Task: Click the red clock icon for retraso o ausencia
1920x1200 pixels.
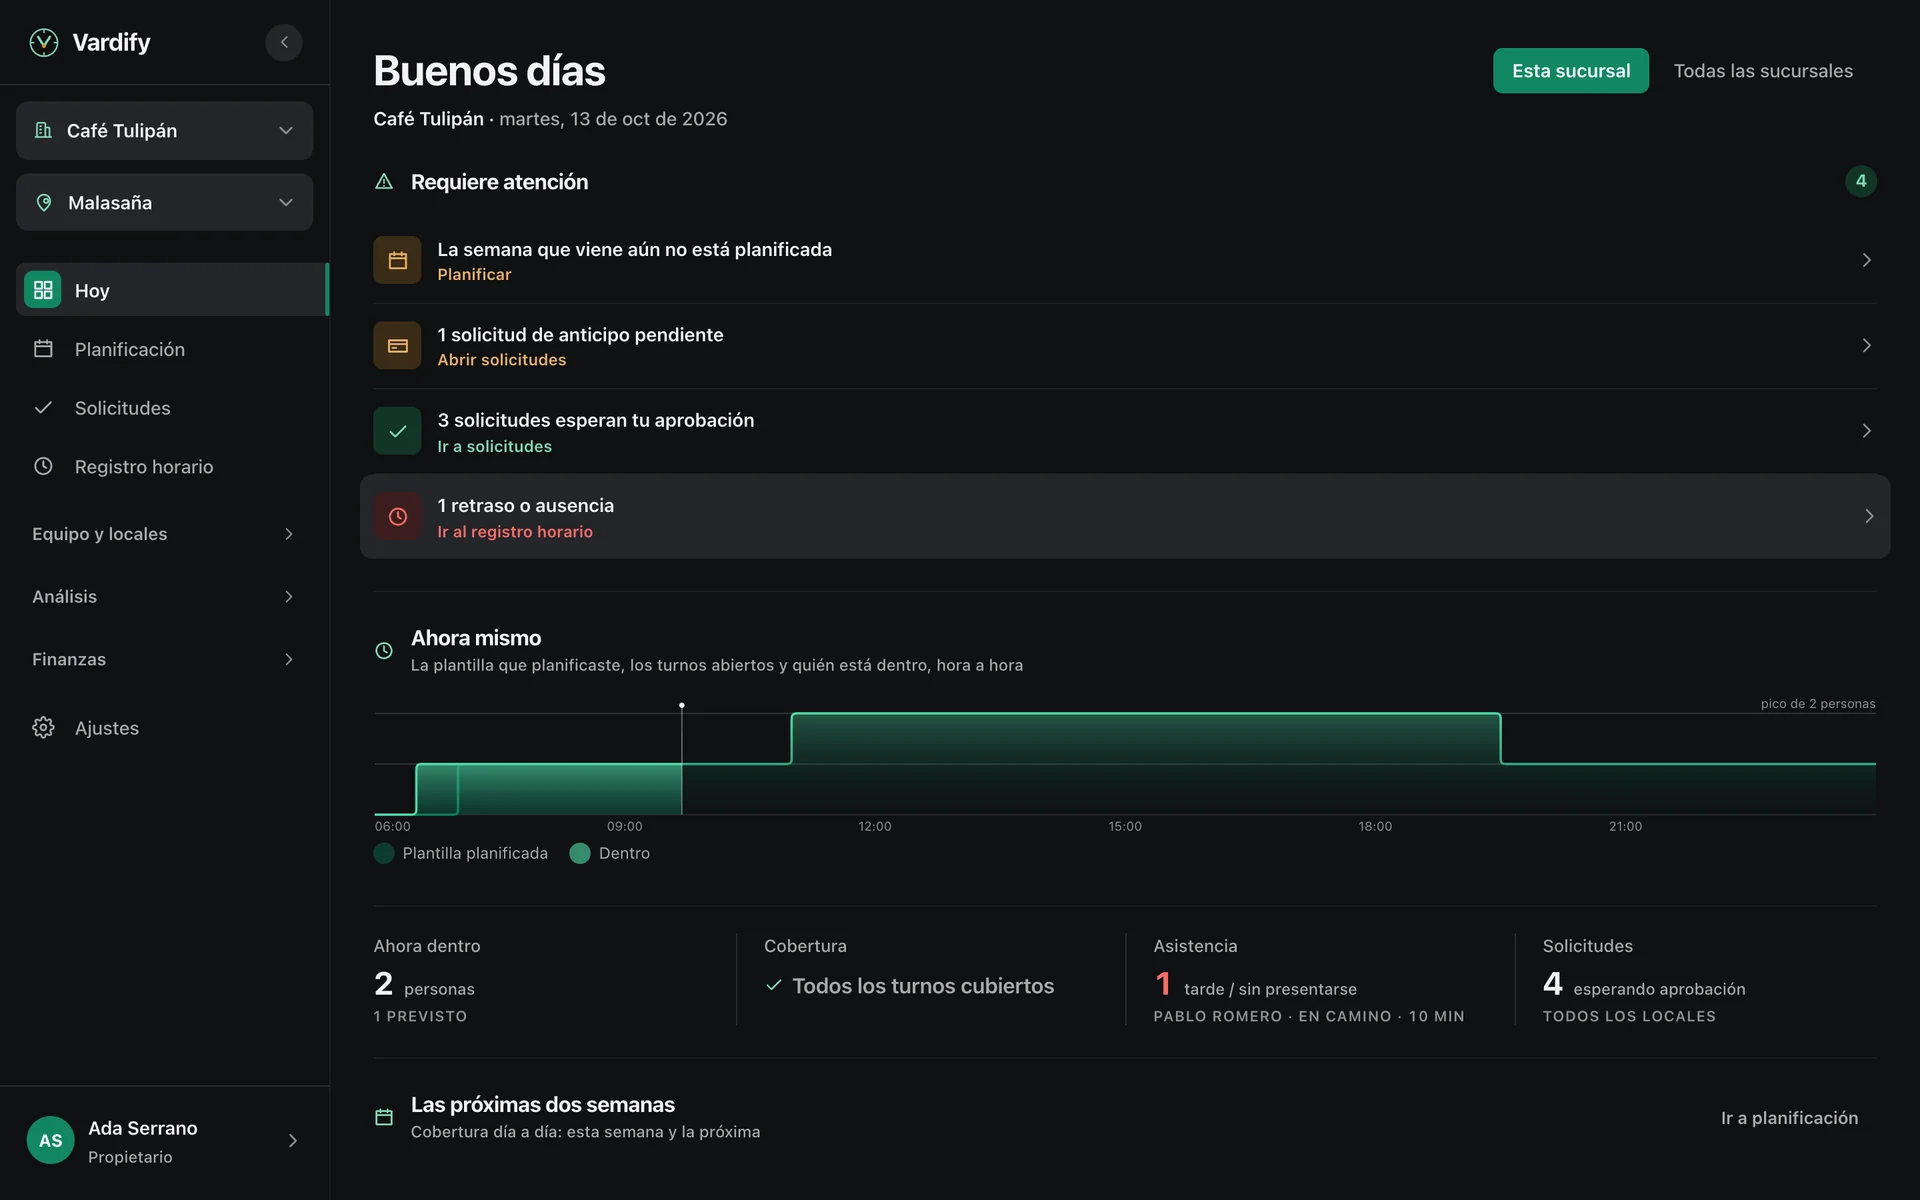Action: click(397, 516)
